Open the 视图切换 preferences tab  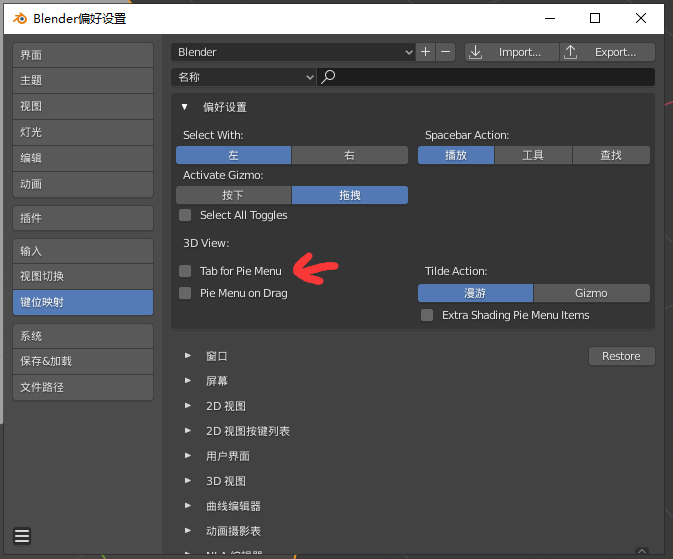[83, 276]
